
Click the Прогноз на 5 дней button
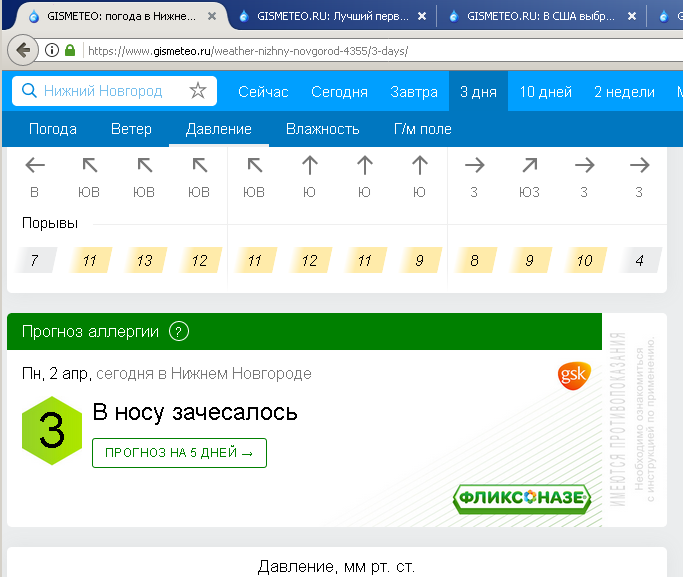pos(179,453)
